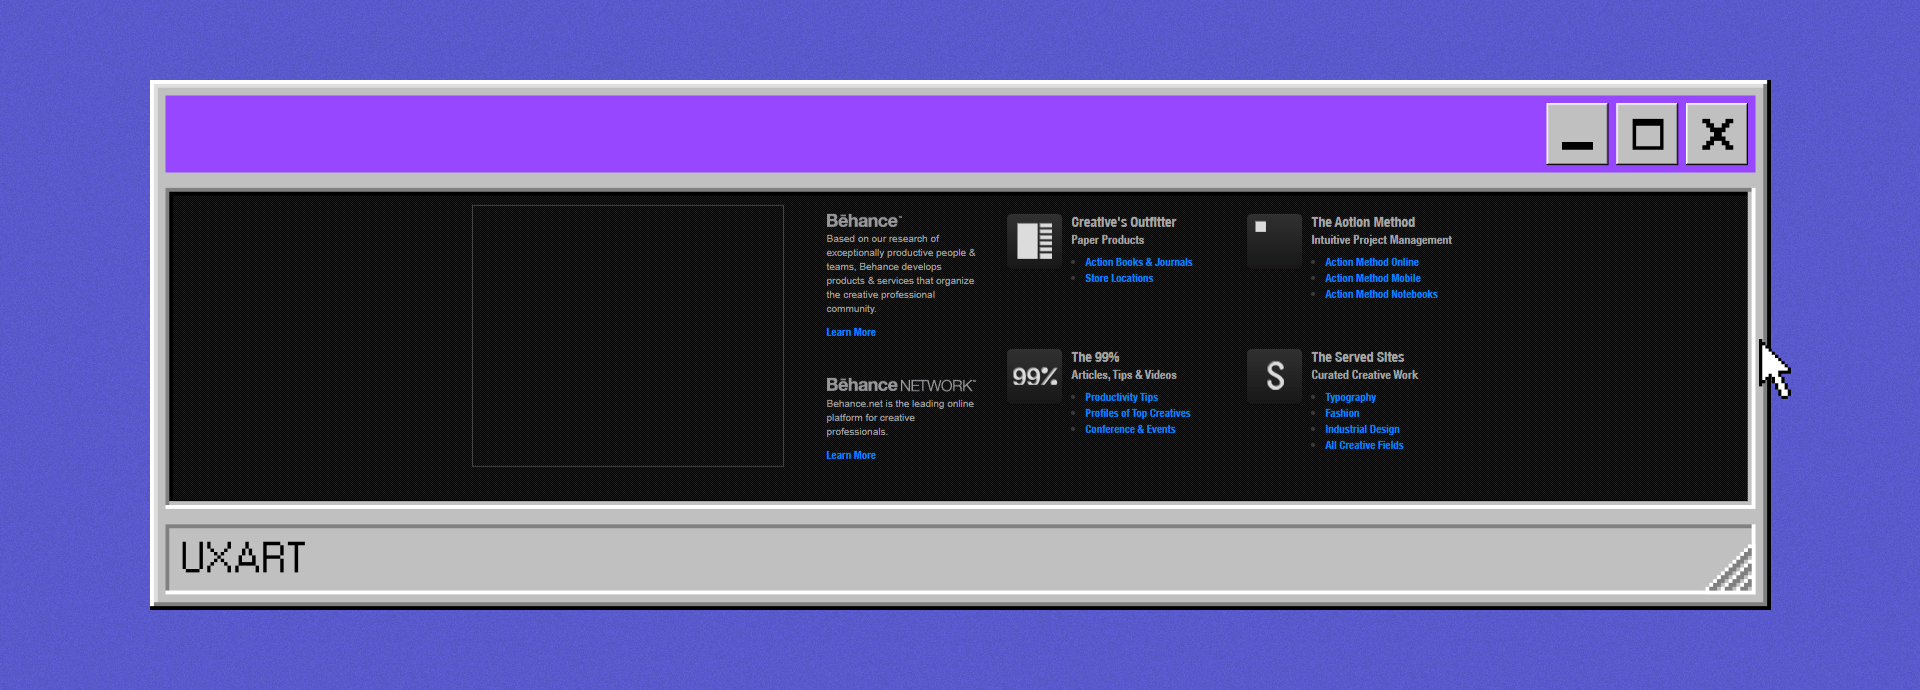Viewport: 1920px width, 690px height.
Task: Open the 99% logo icon
Action: pos(1034,376)
